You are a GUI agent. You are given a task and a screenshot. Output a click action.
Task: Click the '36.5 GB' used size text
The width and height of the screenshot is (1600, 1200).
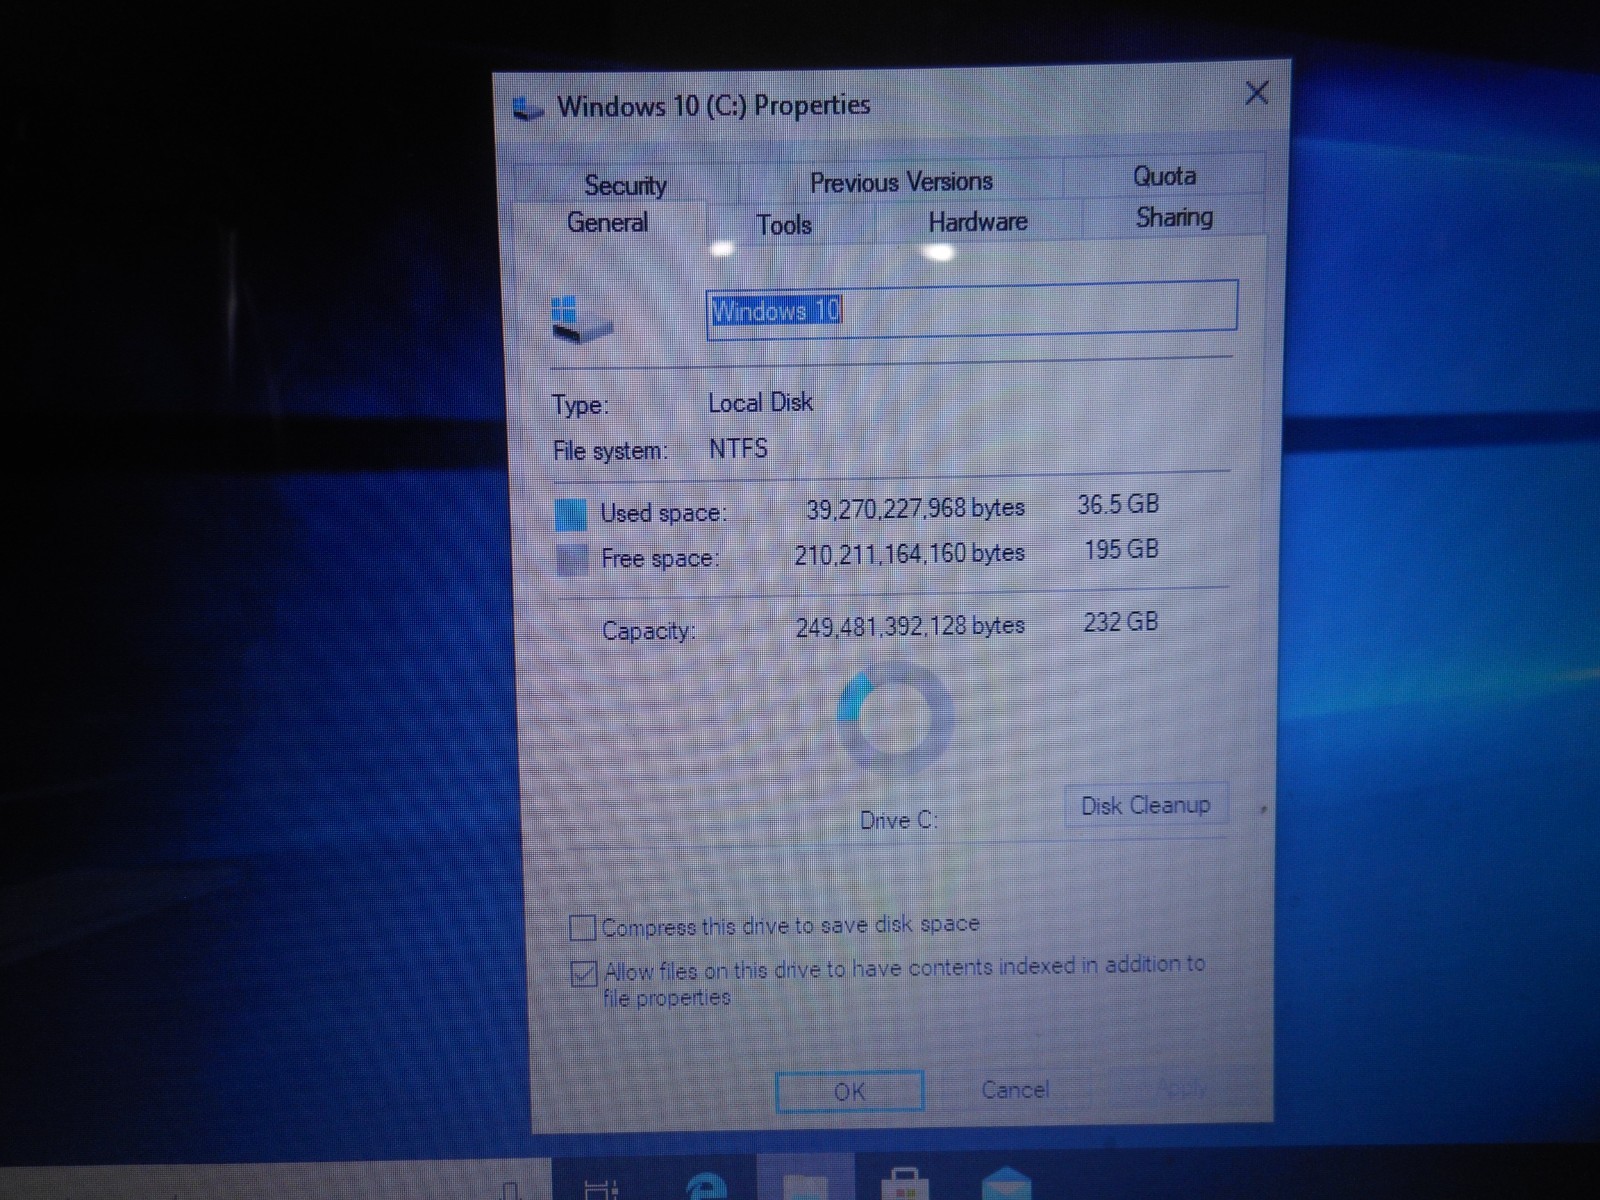click(x=1118, y=504)
